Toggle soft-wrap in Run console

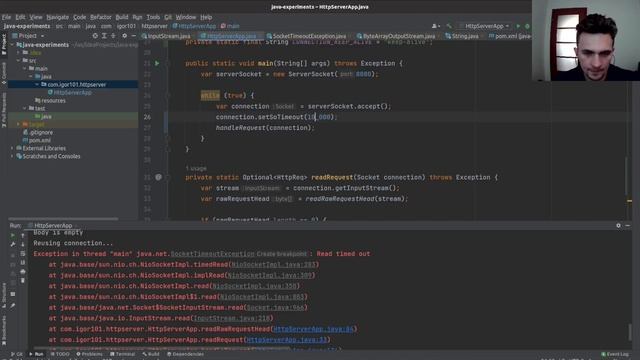coord(22,253)
